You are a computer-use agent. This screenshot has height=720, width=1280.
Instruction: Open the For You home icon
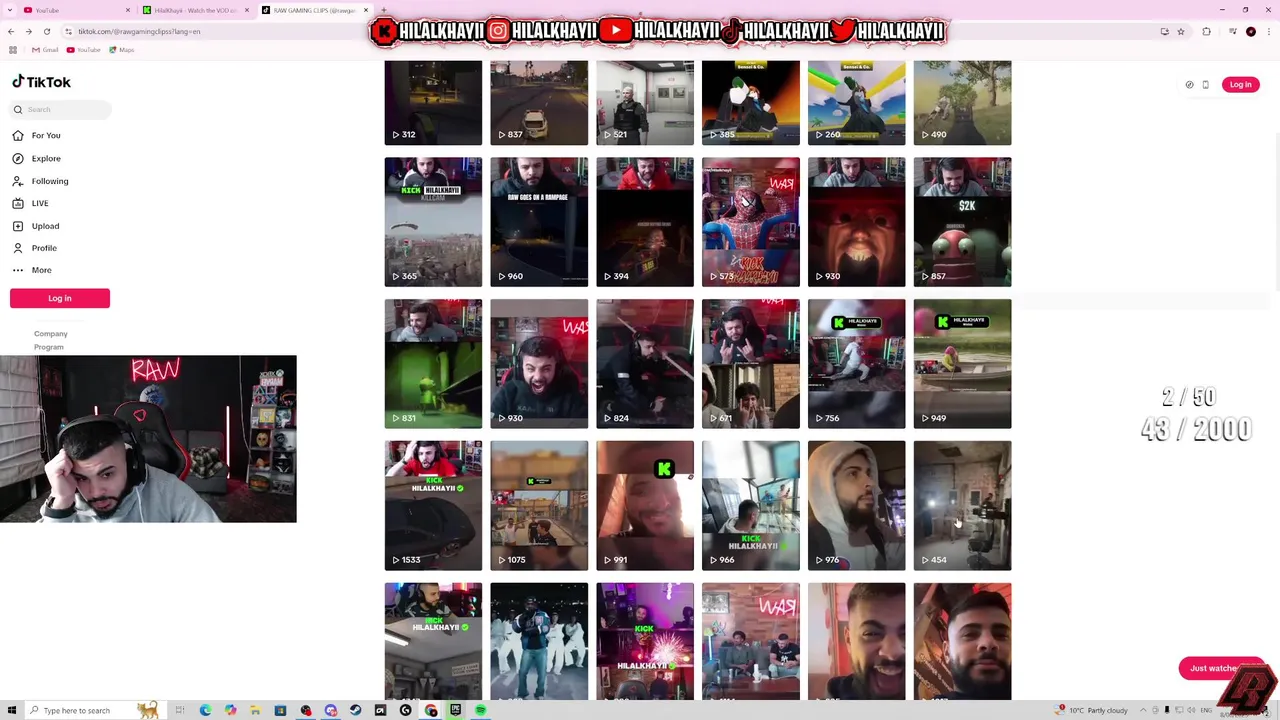[x=18, y=135]
